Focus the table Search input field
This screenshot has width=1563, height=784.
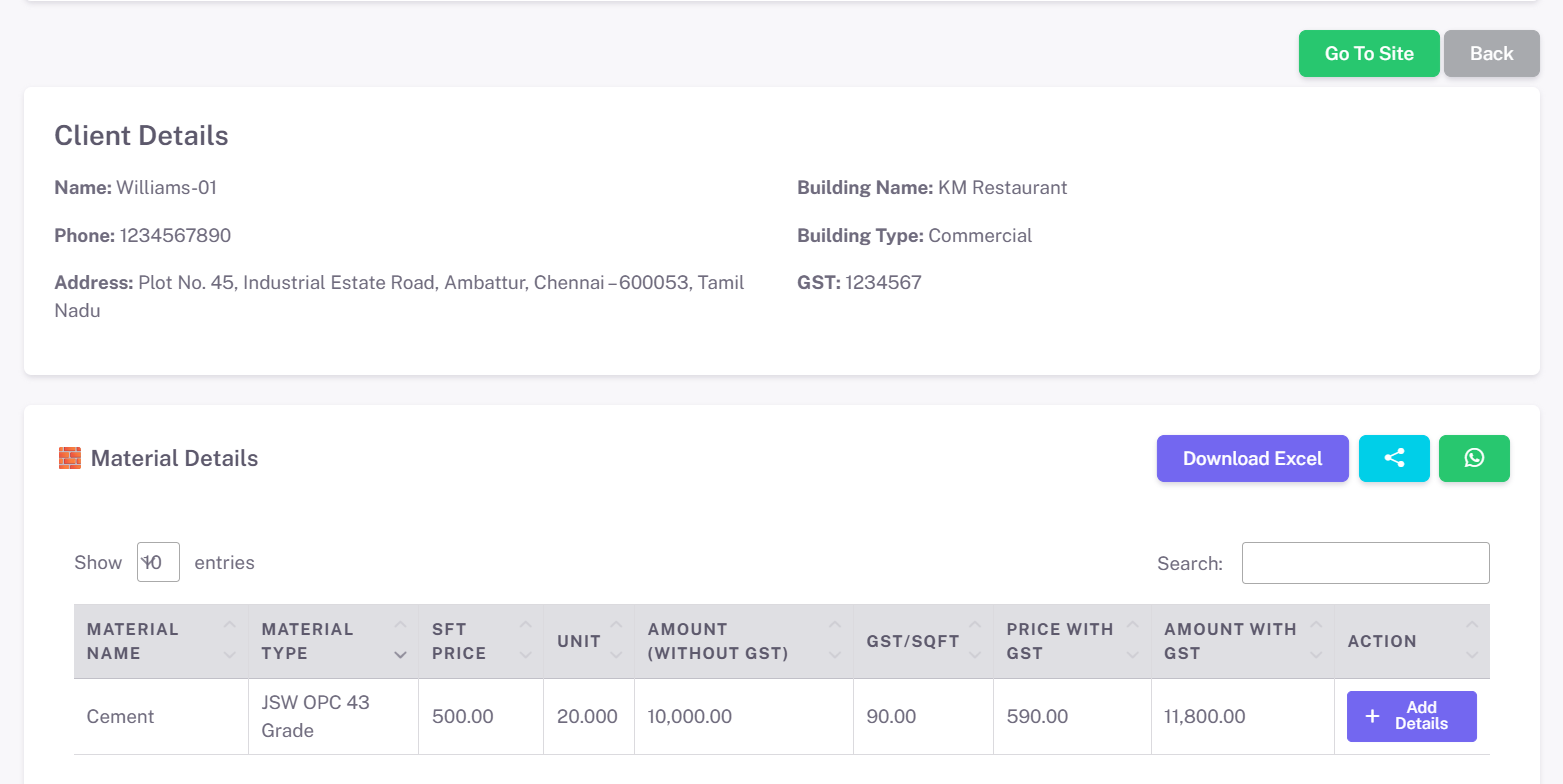click(x=1365, y=563)
